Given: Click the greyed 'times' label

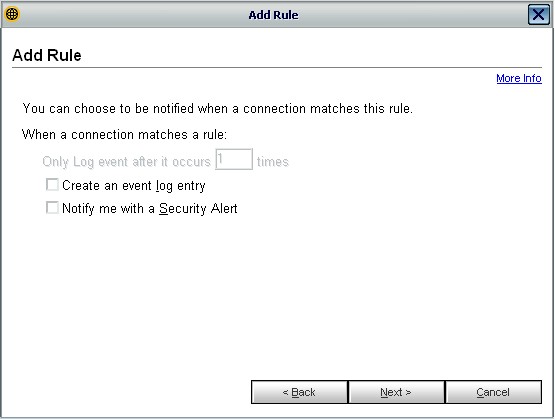Looking at the screenshot, I should pos(273,162).
